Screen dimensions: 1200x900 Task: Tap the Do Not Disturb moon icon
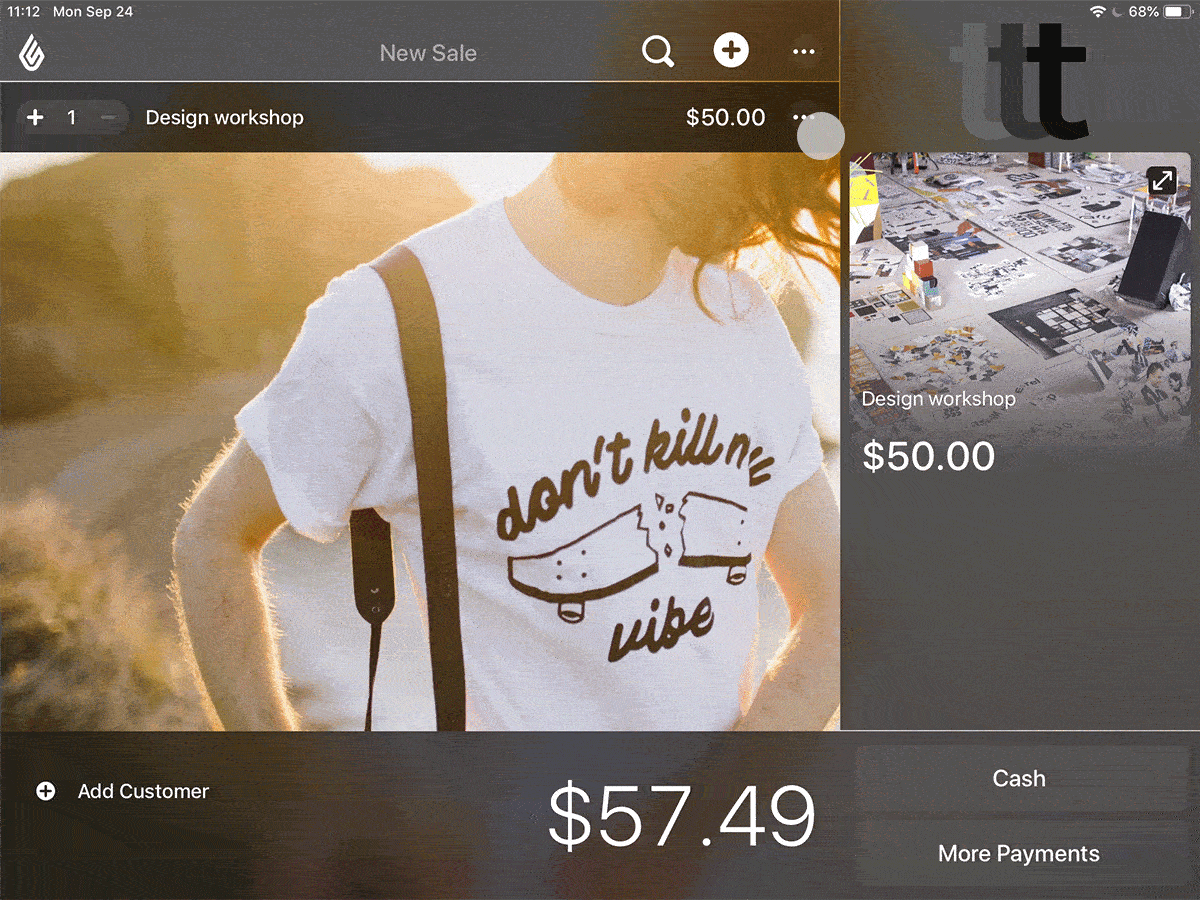[1116, 12]
